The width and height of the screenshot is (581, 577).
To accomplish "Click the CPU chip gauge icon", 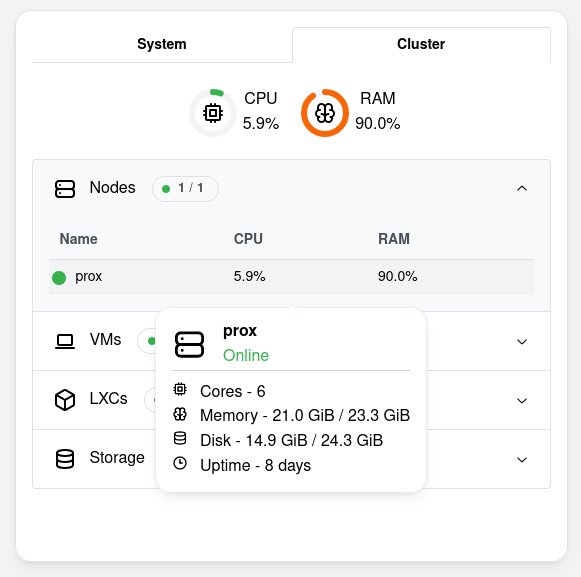I will coord(213,113).
